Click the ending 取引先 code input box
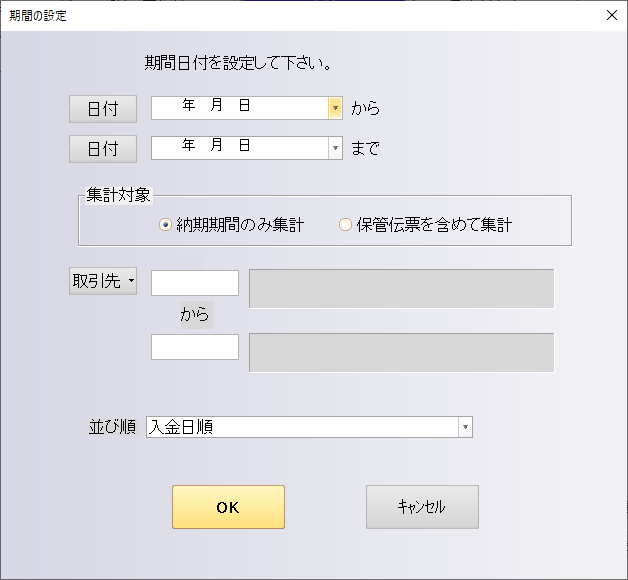The width and height of the screenshot is (628, 580). coord(195,347)
